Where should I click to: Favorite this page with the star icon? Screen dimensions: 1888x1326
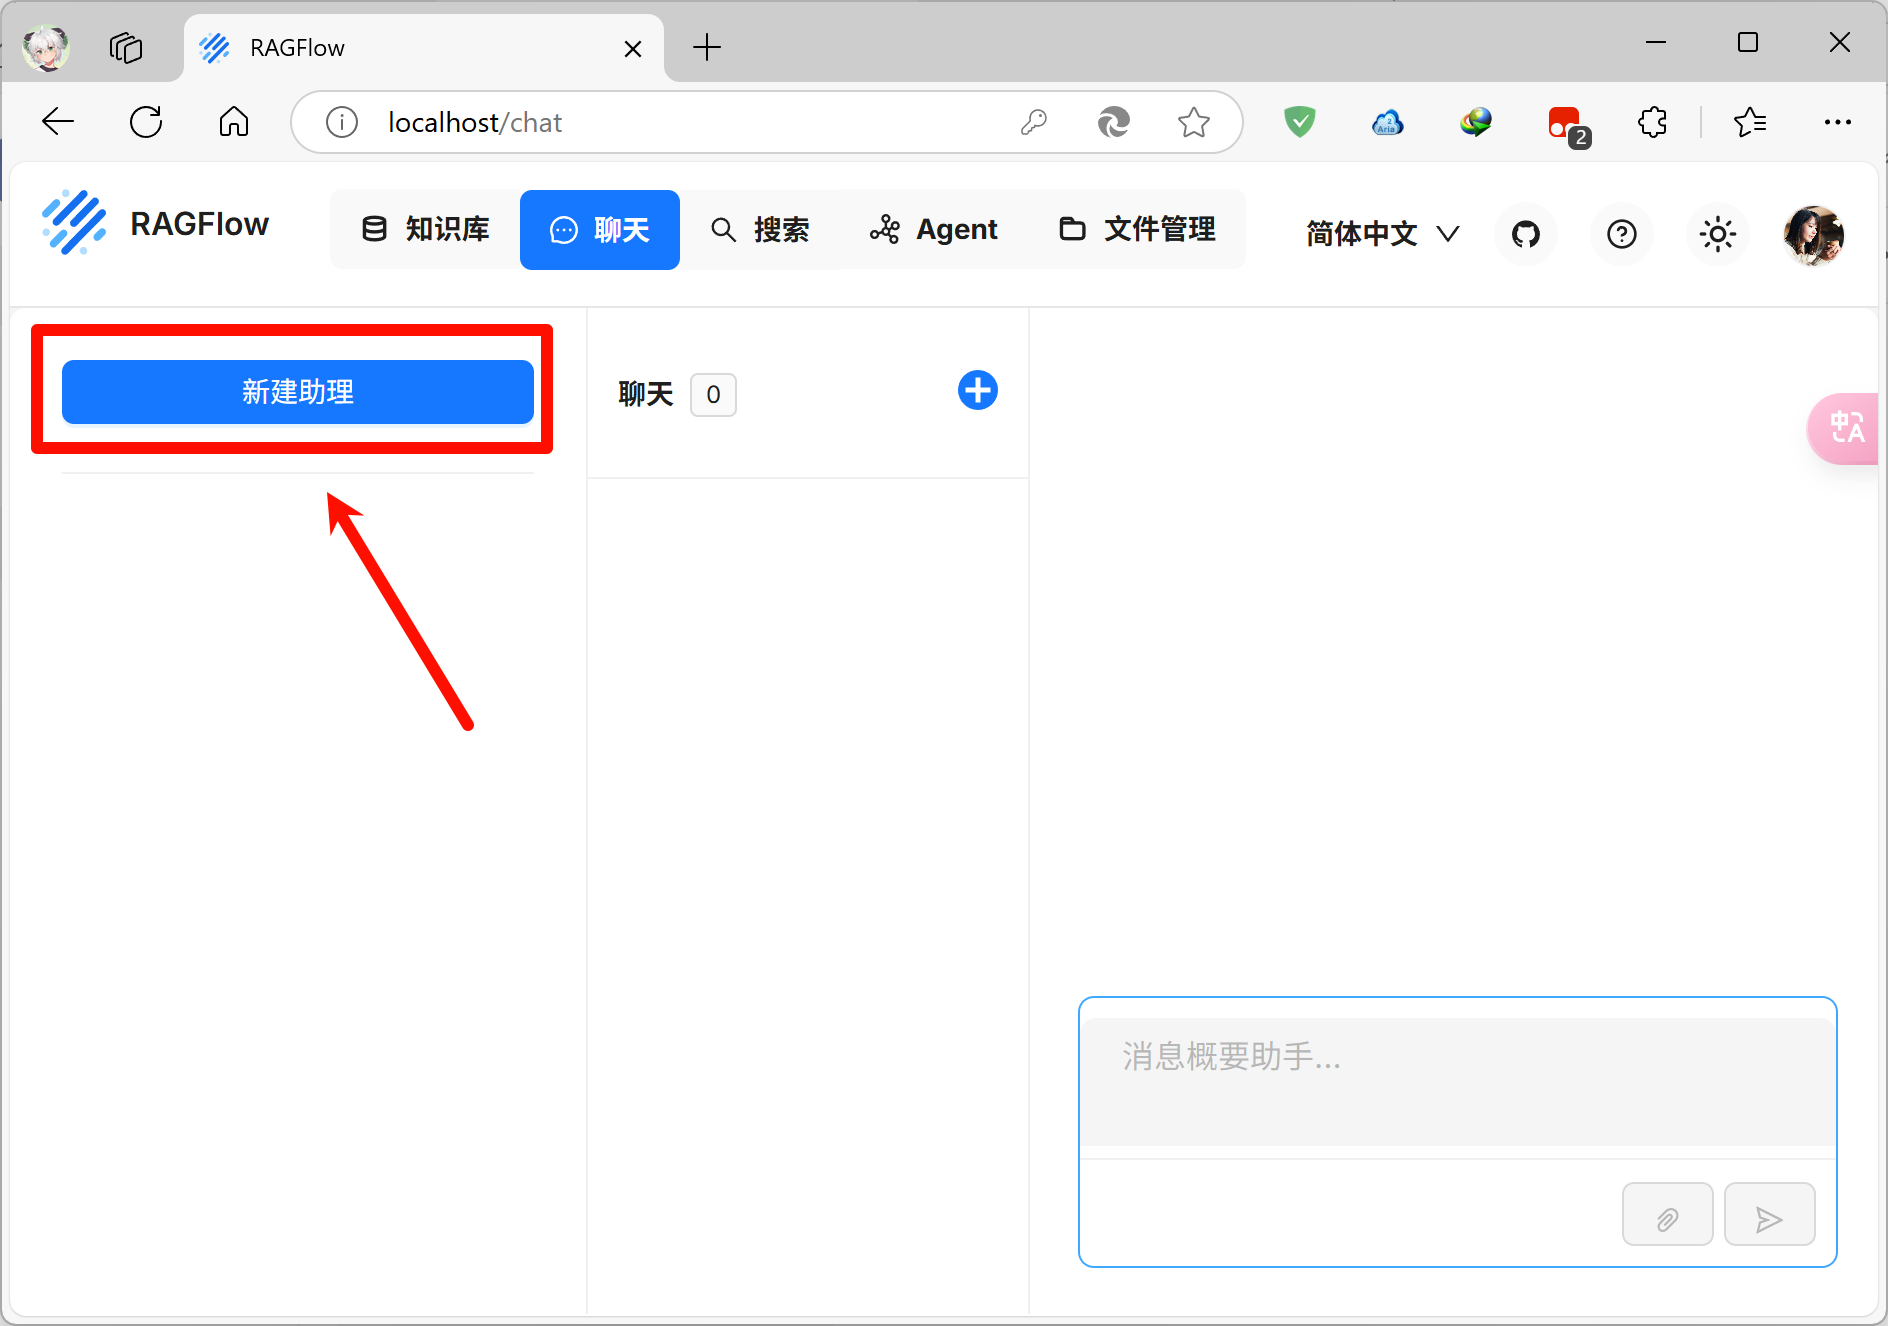pyautogui.click(x=1193, y=122)
